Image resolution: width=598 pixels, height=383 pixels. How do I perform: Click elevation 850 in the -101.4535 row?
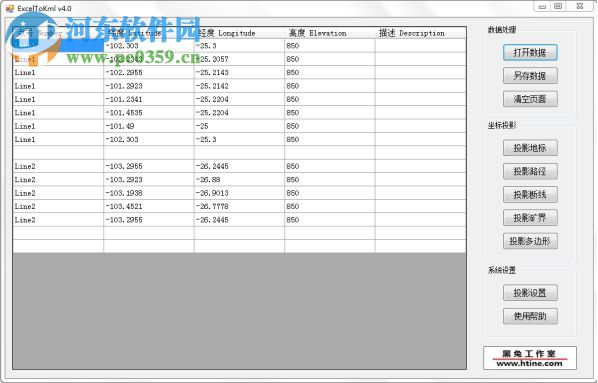[330, 113]
